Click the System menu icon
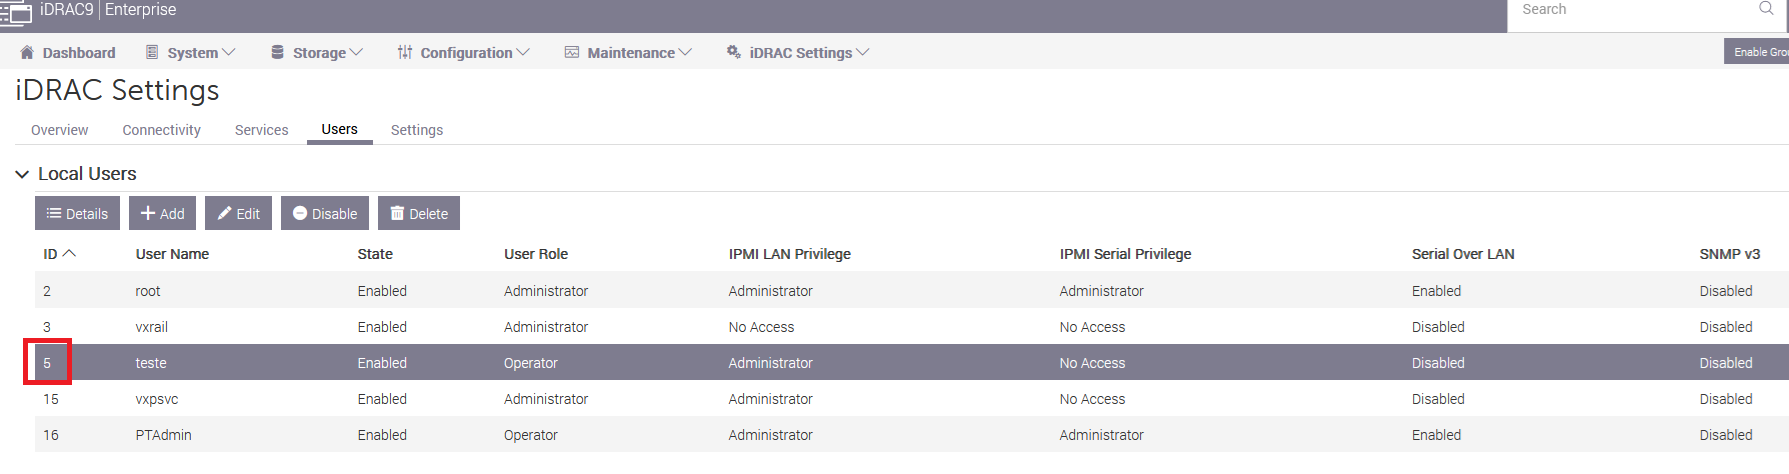Viewport: 1789px width, 474px height. [x=152, y=53]
